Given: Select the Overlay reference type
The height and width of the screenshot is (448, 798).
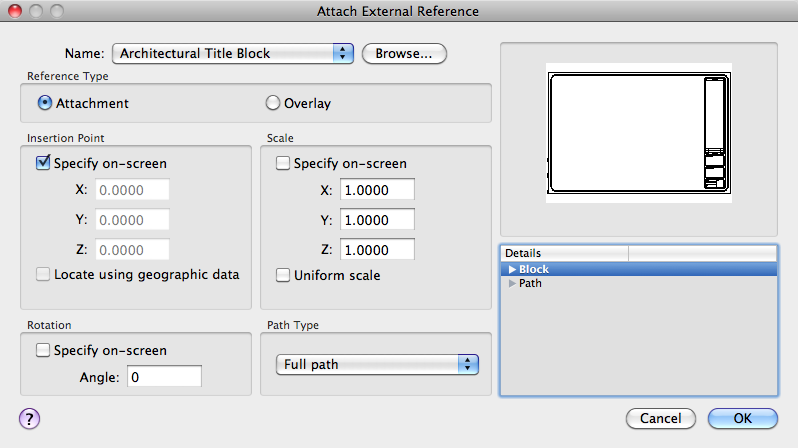Looking at the screenshot, I should [x=272, y=103].
